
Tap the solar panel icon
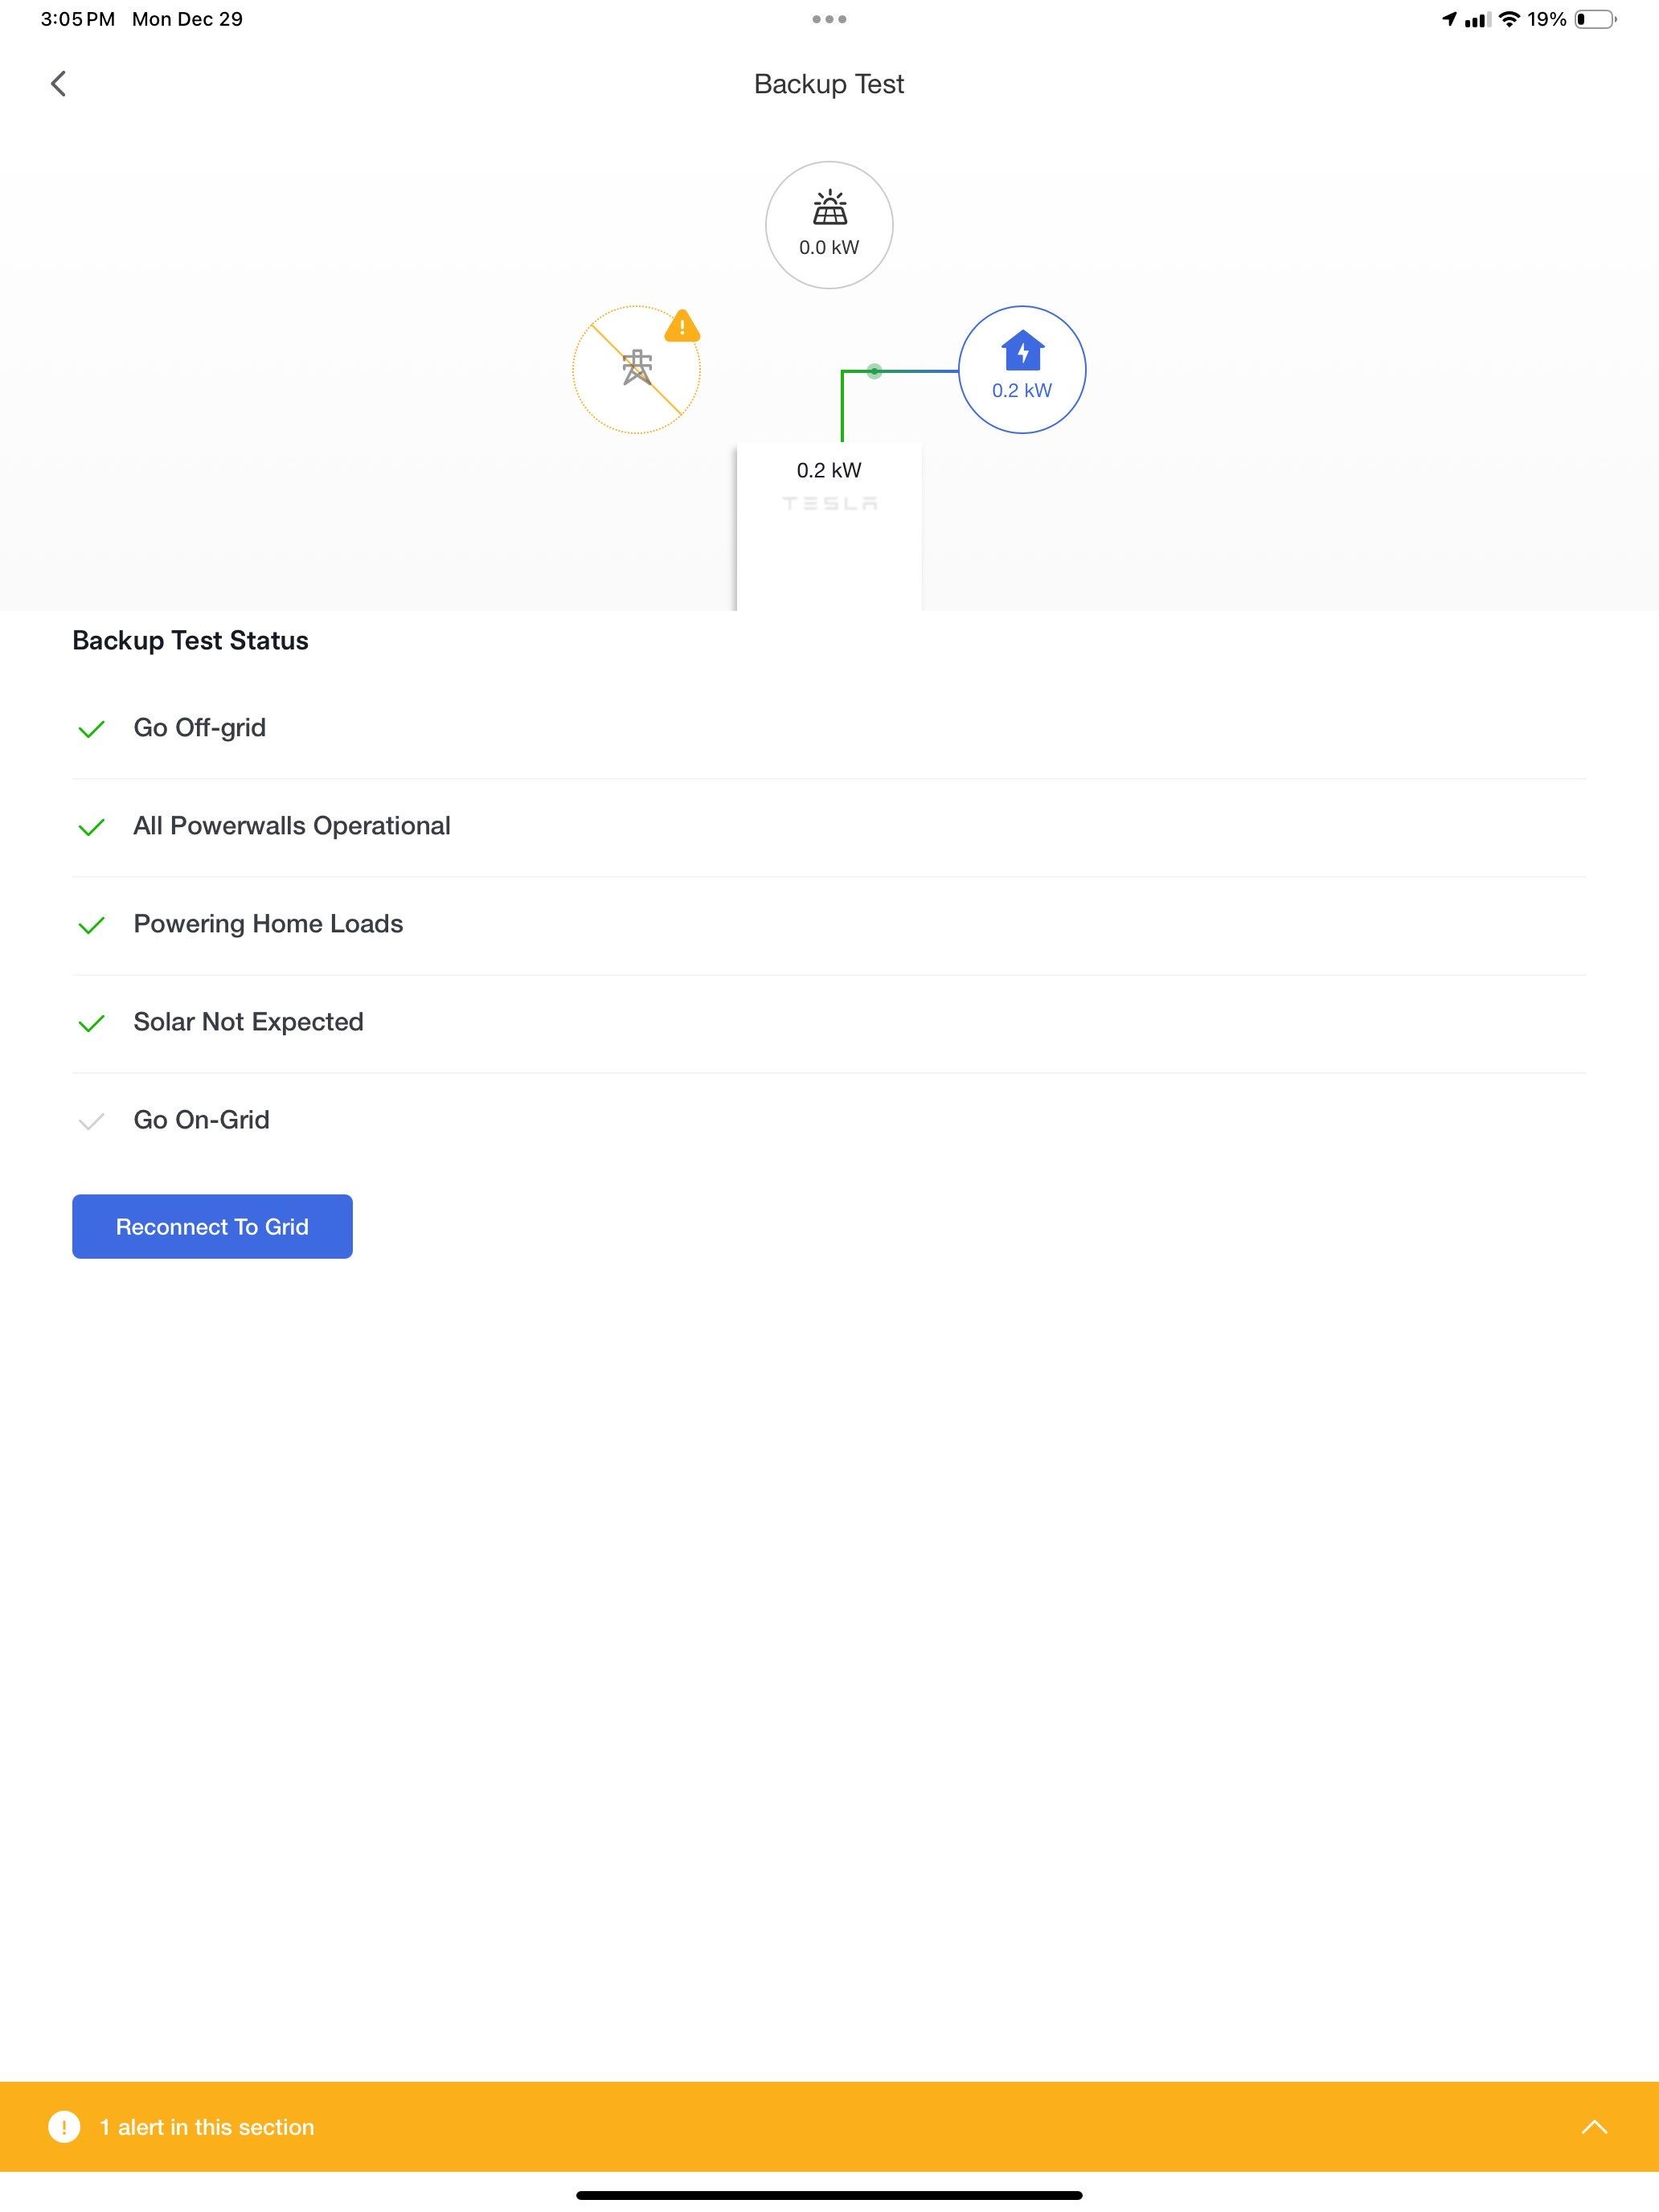click(829, 209)
